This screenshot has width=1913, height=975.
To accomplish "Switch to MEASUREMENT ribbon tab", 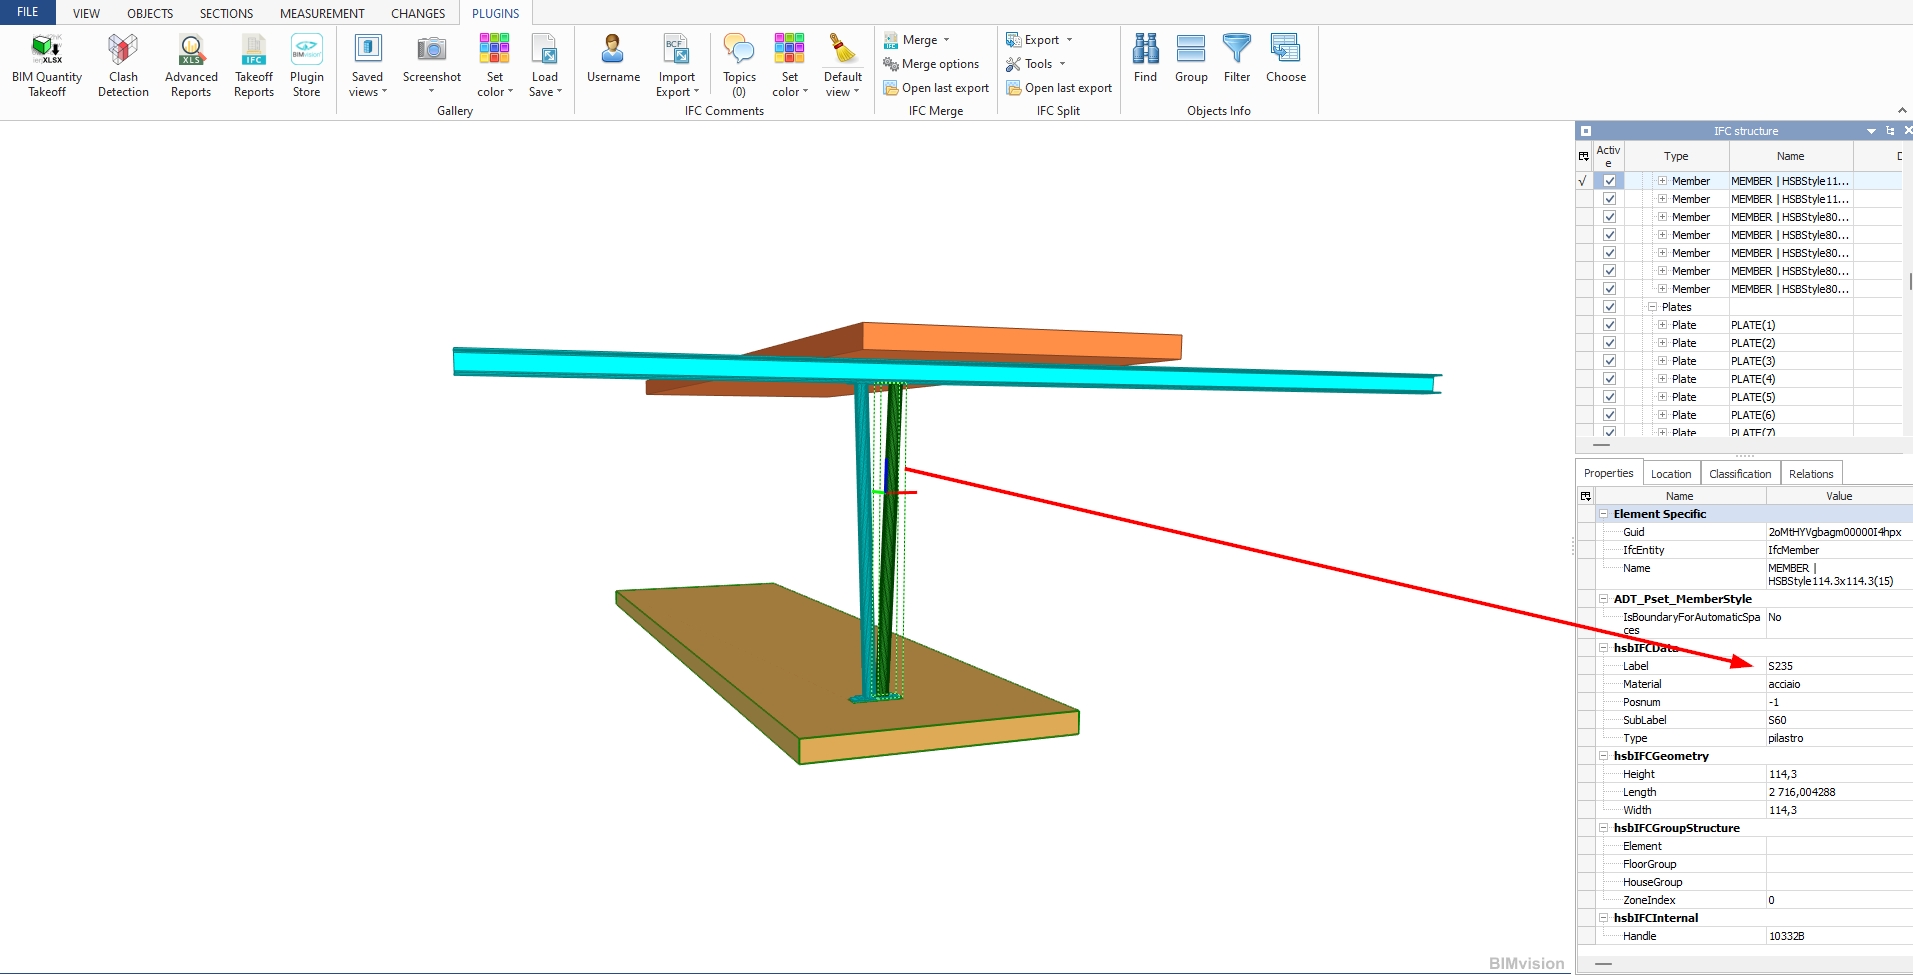I will click(322, 13).
